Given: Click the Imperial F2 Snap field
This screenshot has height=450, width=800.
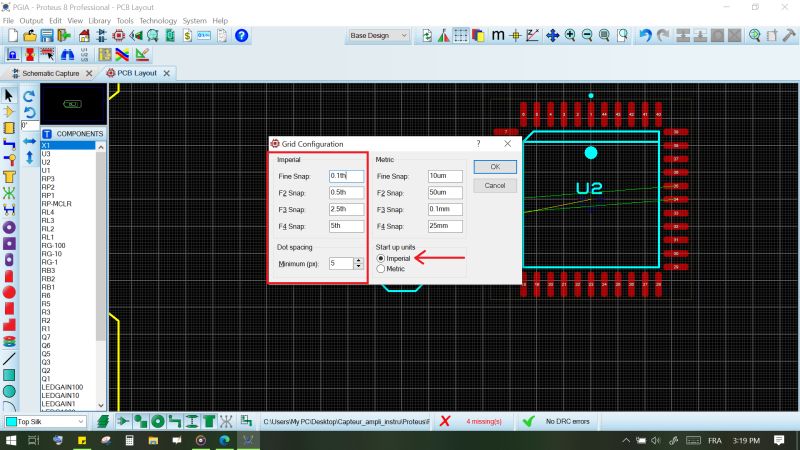Looking at the screenshot, I should click(x=346, y=193).
